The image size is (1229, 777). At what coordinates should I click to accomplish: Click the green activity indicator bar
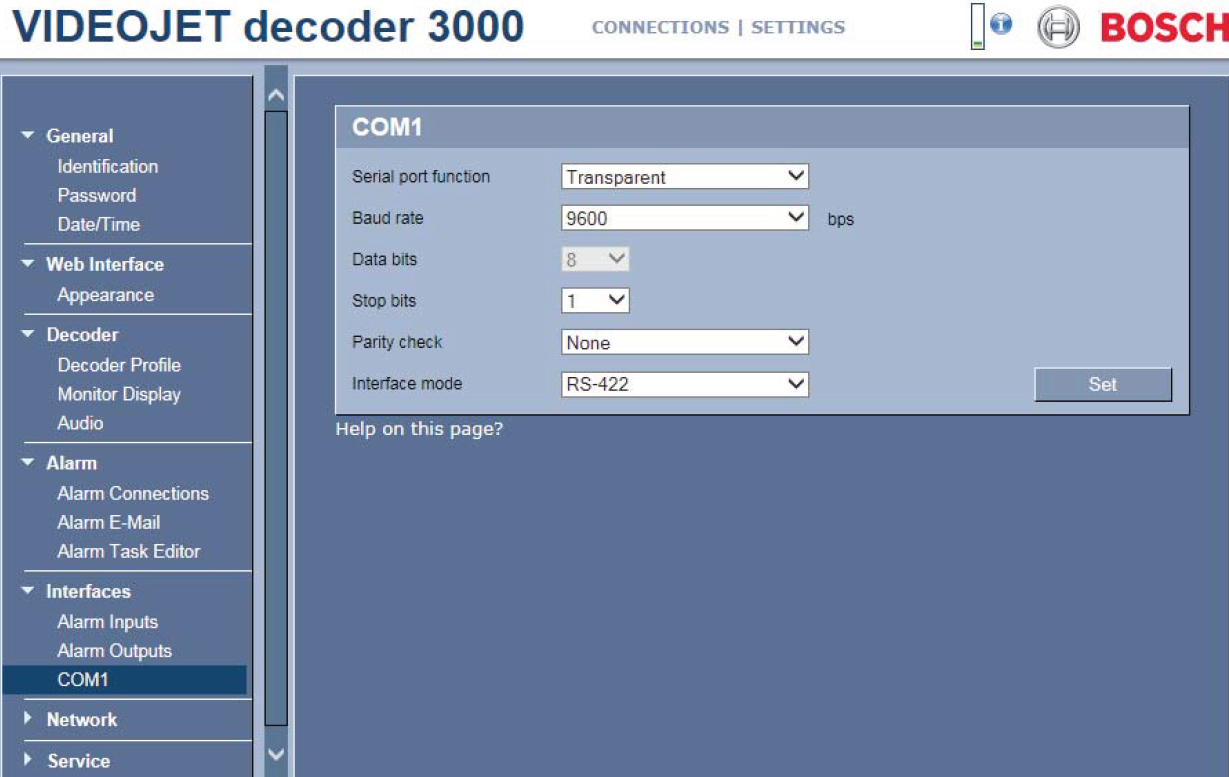coord(977,28)
